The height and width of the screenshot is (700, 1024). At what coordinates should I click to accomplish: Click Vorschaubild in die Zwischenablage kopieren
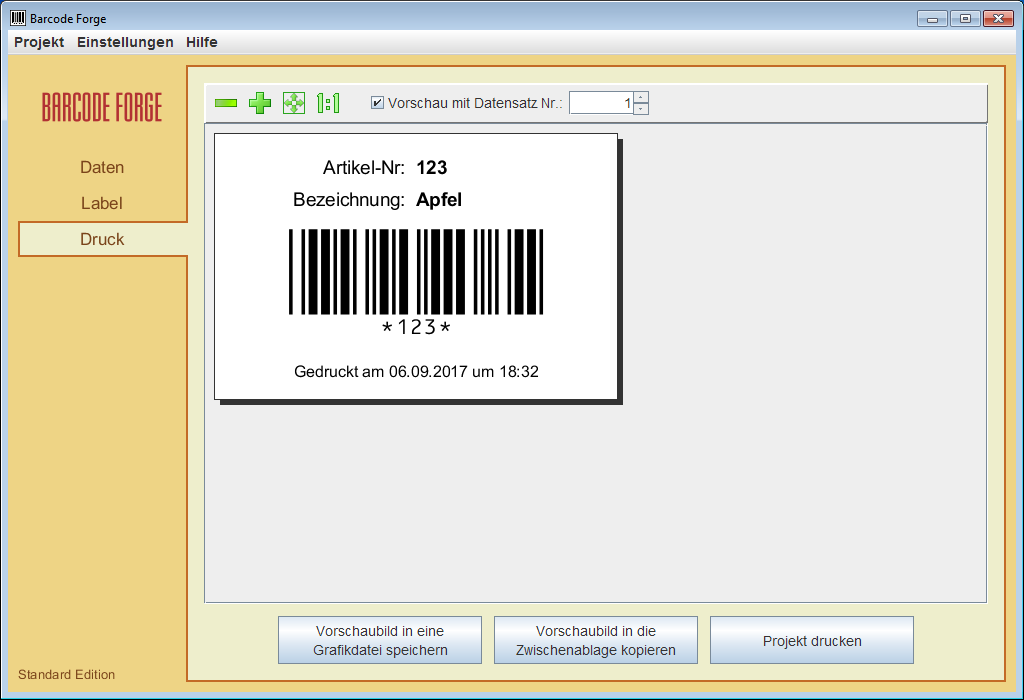pos(596,640)
